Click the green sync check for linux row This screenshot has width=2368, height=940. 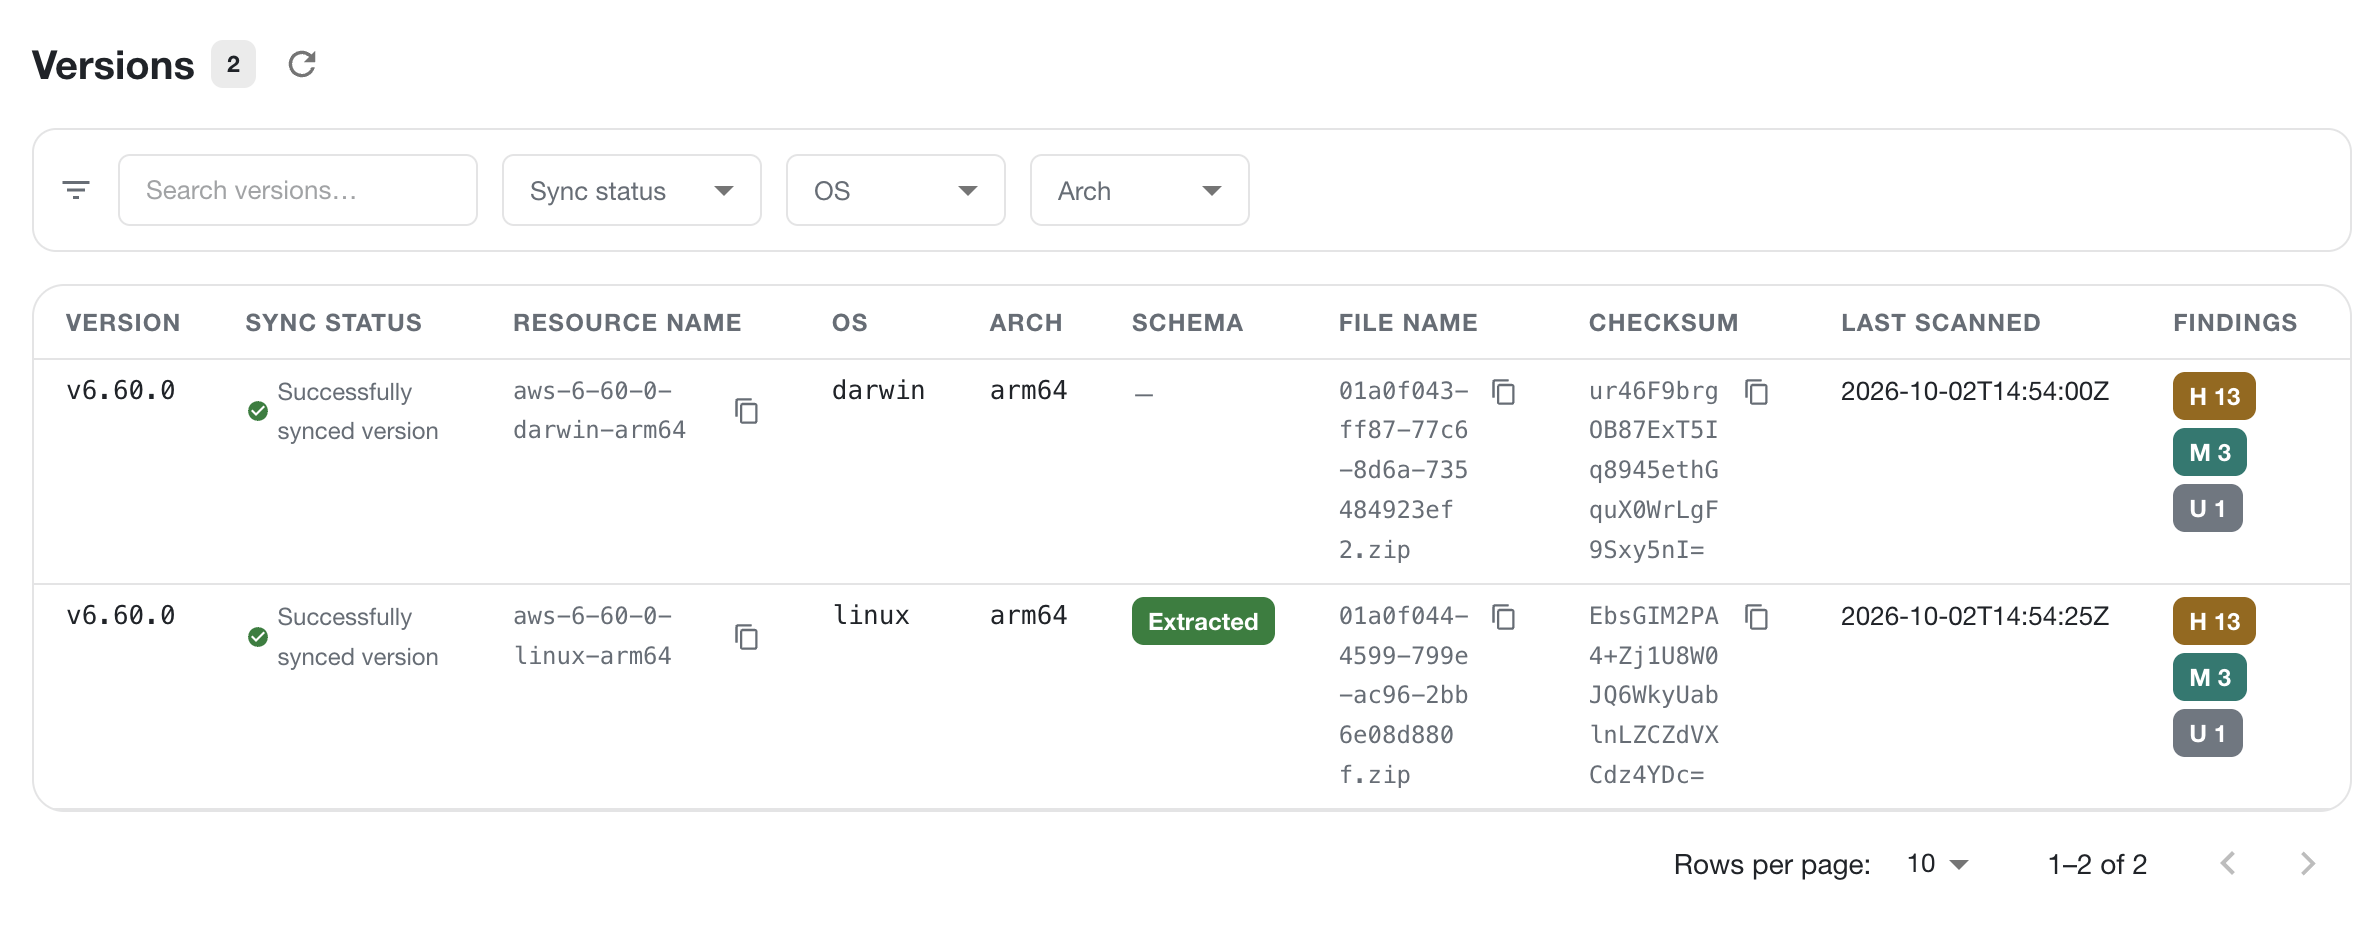point(258,637)
